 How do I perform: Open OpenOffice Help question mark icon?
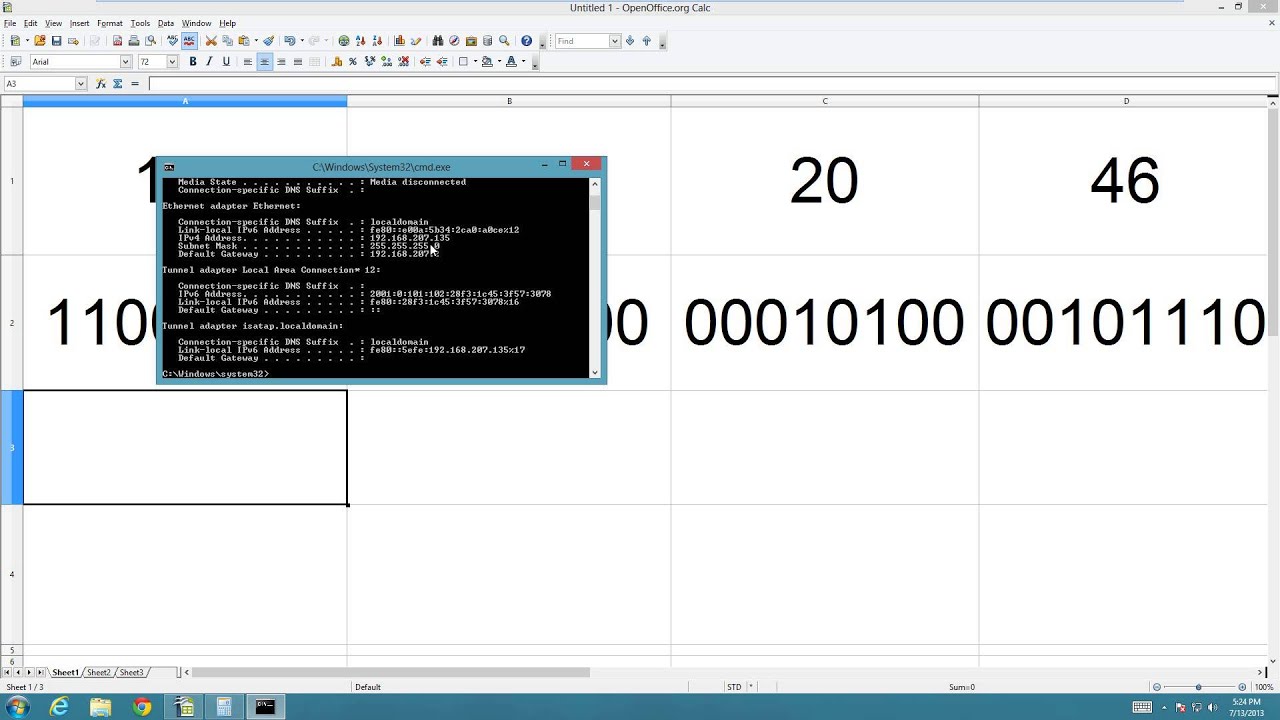(526, 41)
